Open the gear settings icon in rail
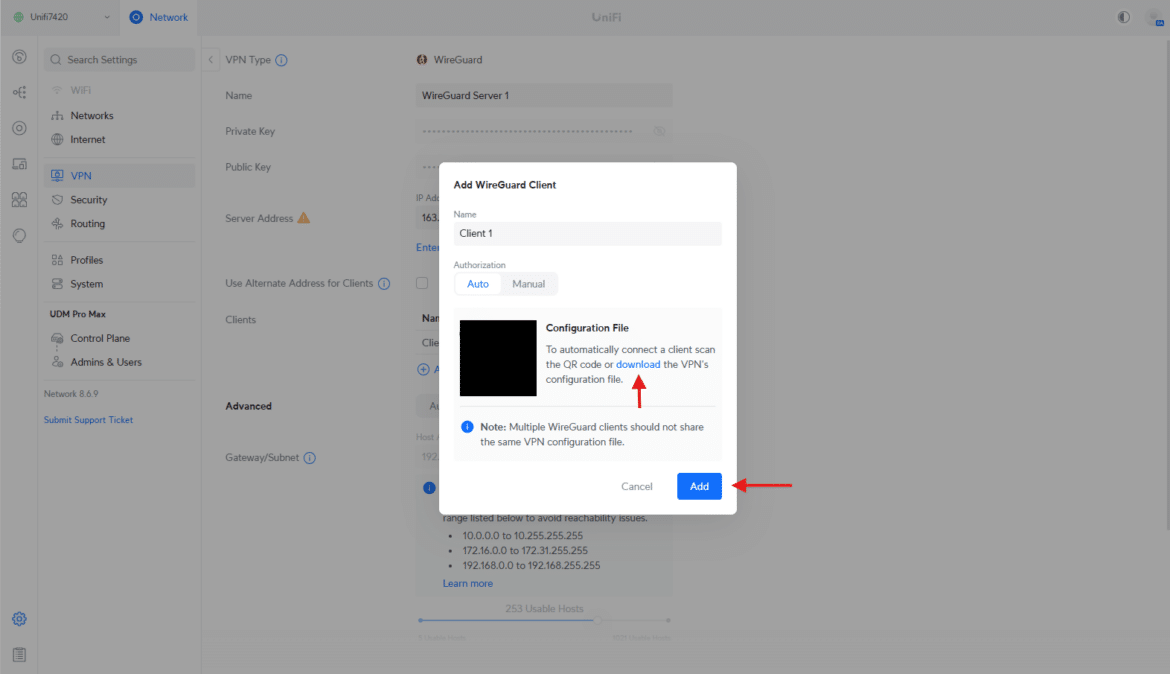The height and width of the screenshot is (674, 1170). (19, 619)
